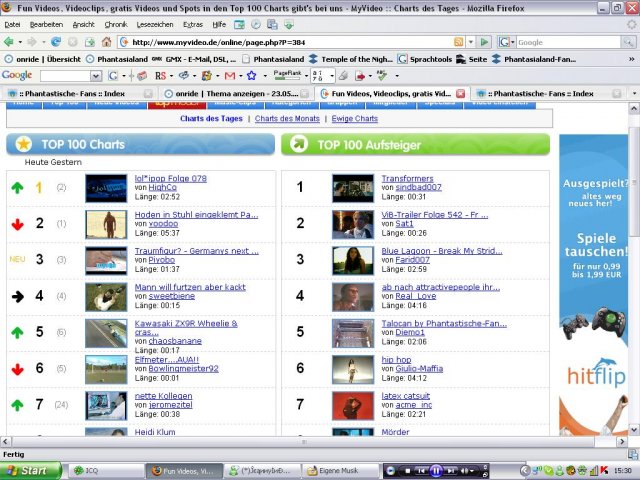
Task: Click the Kawasaki ZX9R Wheelie thumbnail
Action: coord(106,333)
